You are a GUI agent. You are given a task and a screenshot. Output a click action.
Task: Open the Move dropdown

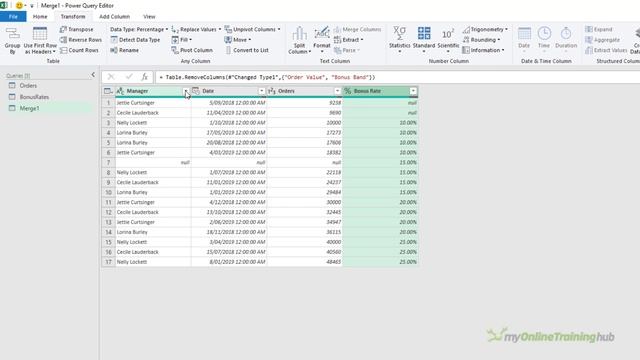[238, 40]
